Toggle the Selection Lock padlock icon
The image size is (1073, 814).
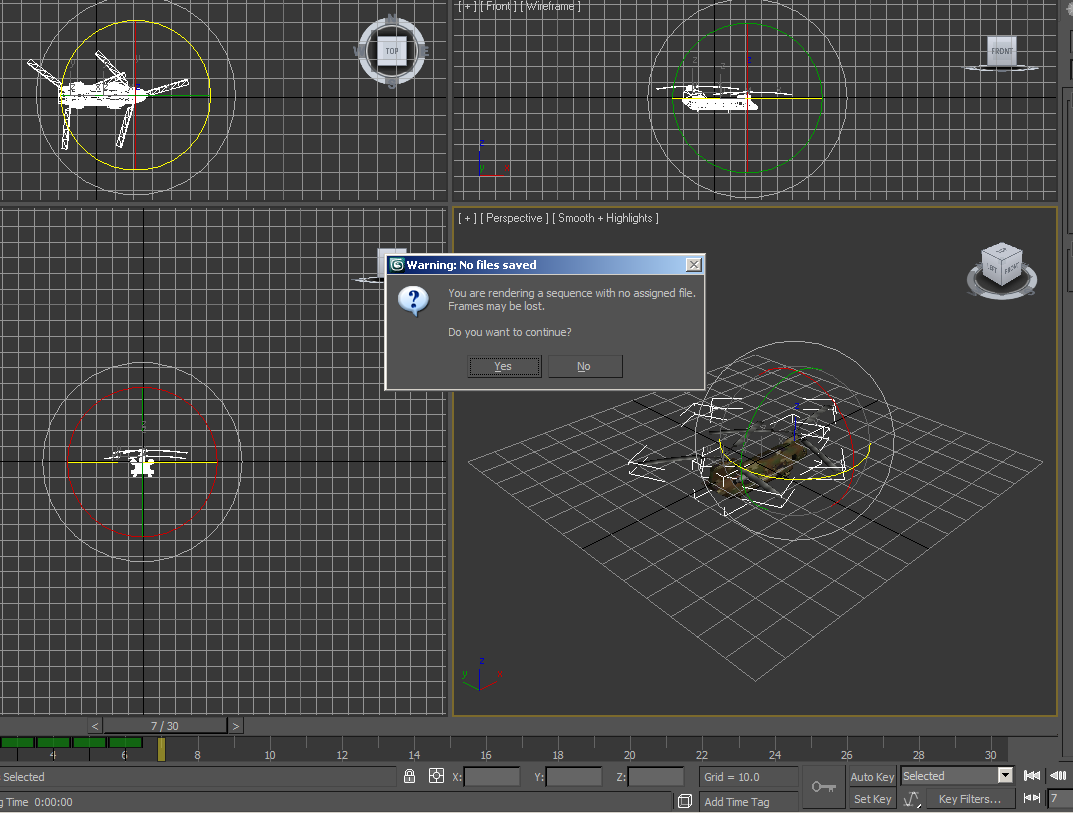point(409,776)
